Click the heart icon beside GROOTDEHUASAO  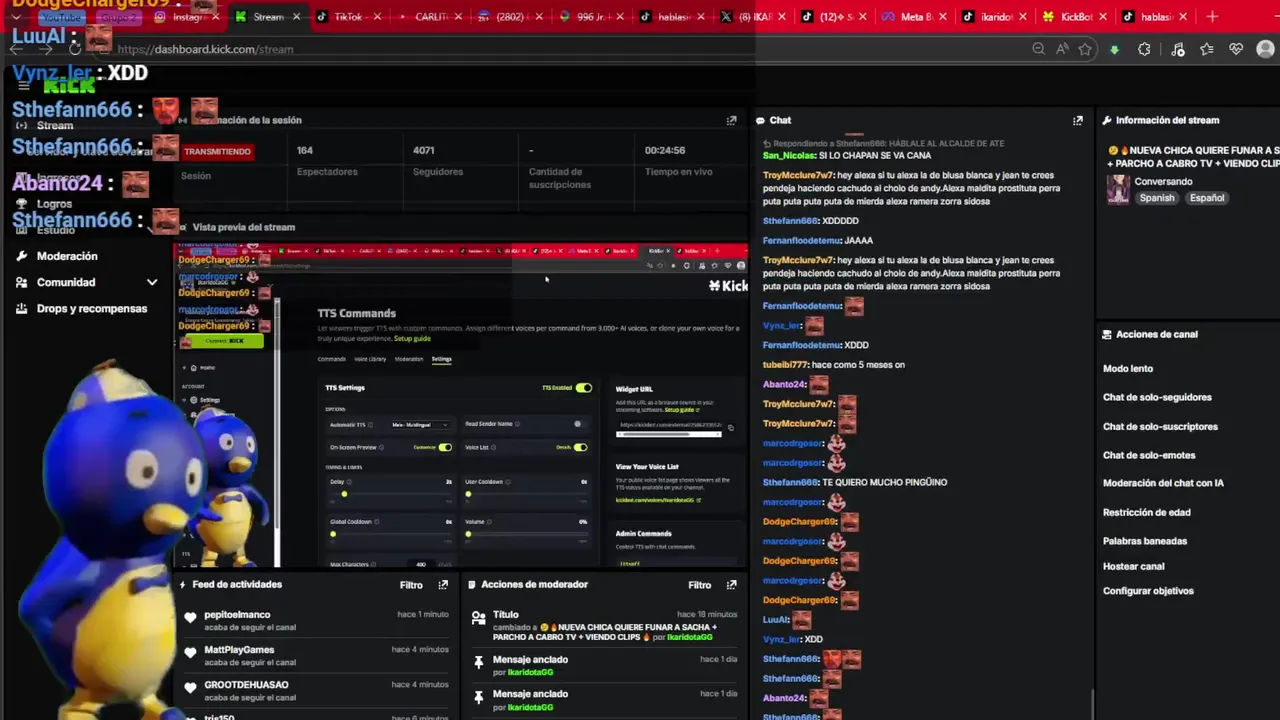190,688
